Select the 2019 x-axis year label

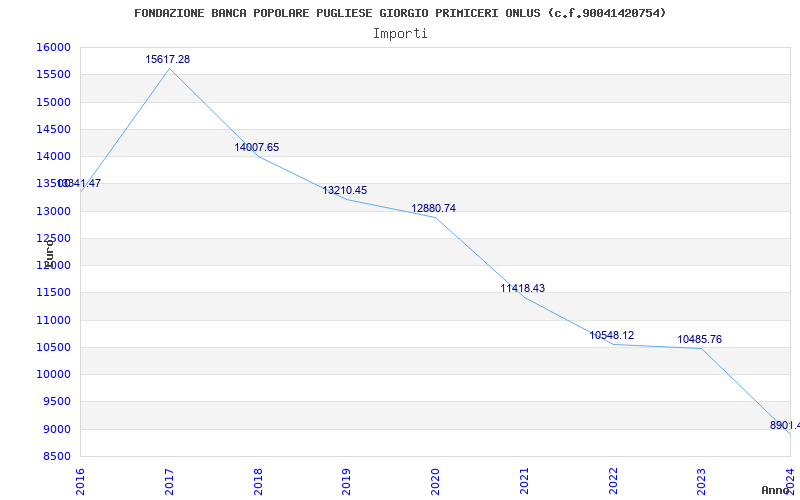click(347, 481)
